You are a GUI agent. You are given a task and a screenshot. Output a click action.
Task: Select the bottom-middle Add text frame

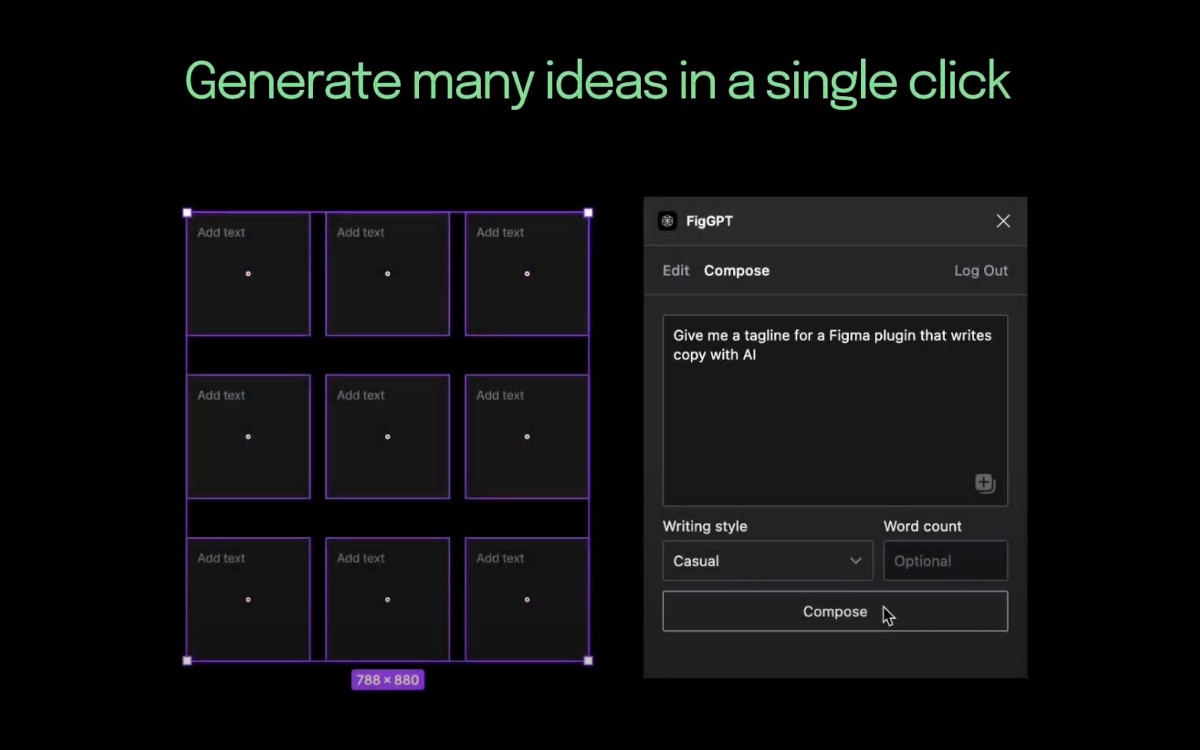[x=387, y=620]
